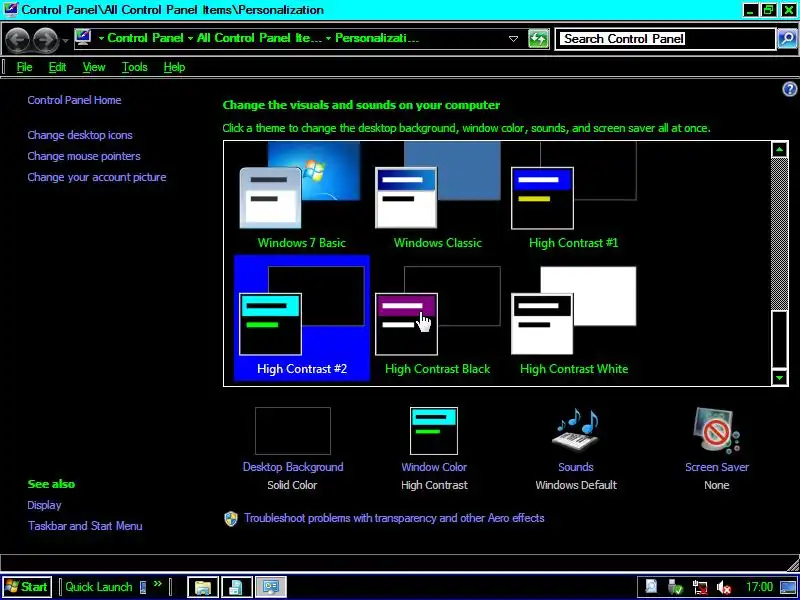Open the Tools menu

135,67
